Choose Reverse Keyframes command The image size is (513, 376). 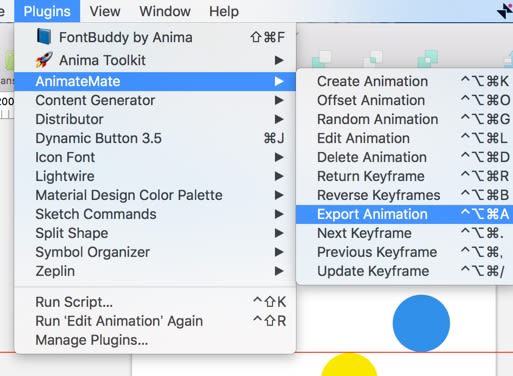pos(405,195)
